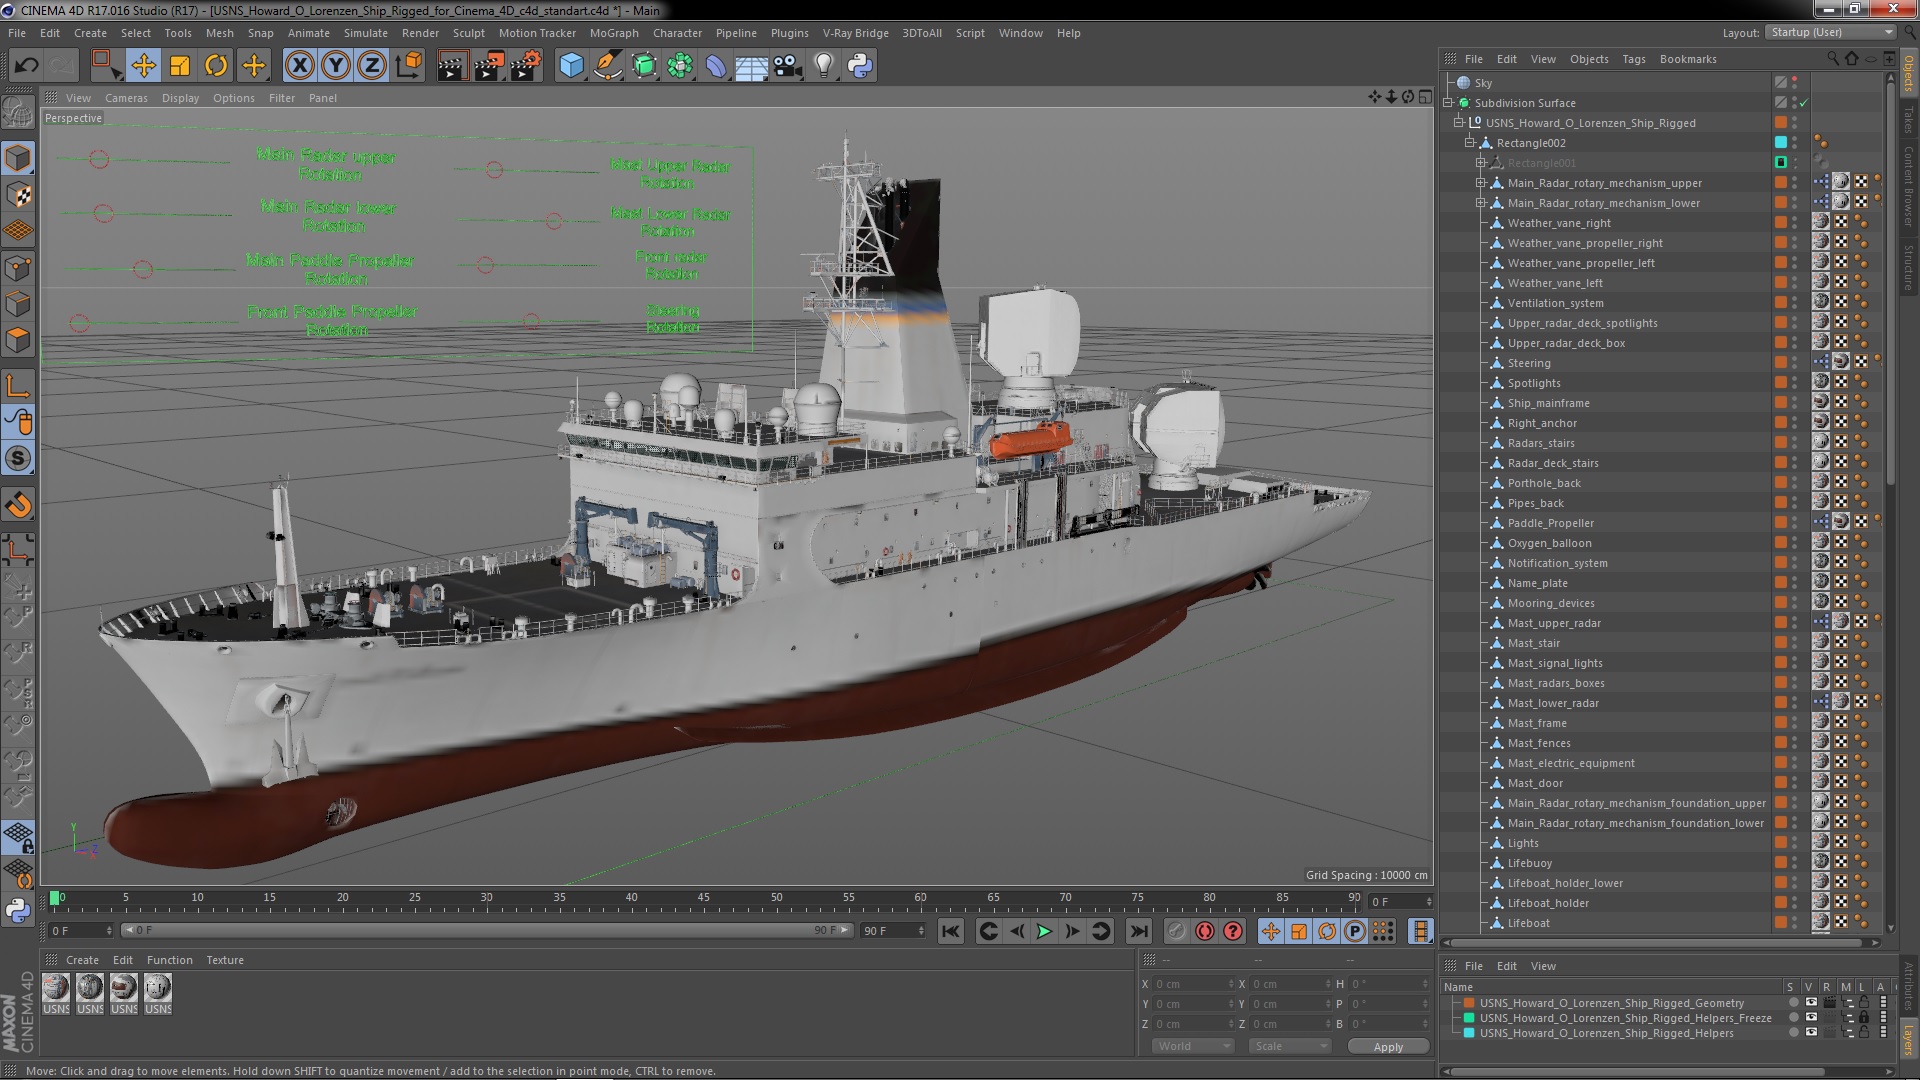Enable Texture mode checker icon
The width and height of the screenshot is (1920, 1080).
point(18,195)
